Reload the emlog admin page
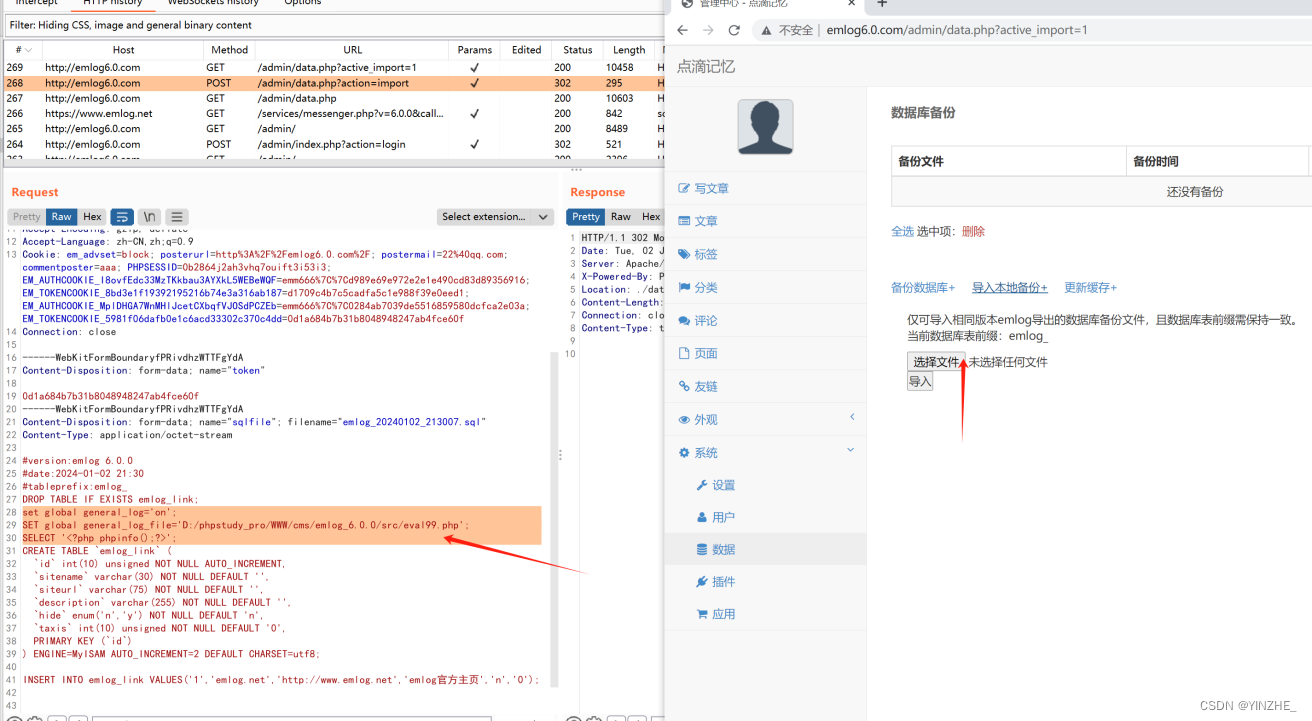 click(734, 30)
